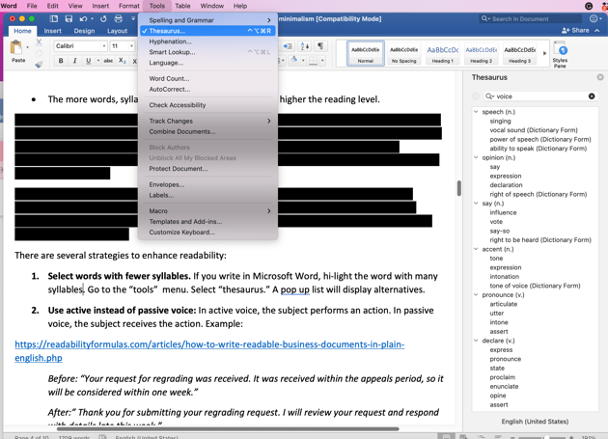Click the Search in Document field

tap(531, 19)
